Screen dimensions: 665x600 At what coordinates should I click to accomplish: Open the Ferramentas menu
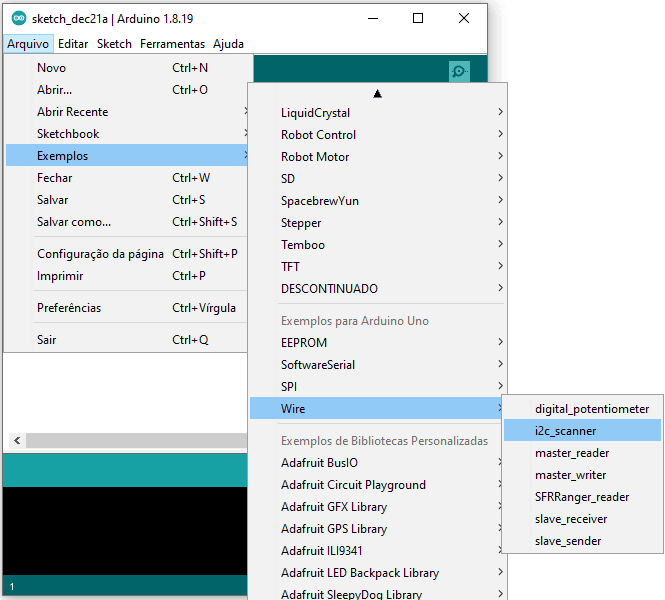click(x=172, y=44)
